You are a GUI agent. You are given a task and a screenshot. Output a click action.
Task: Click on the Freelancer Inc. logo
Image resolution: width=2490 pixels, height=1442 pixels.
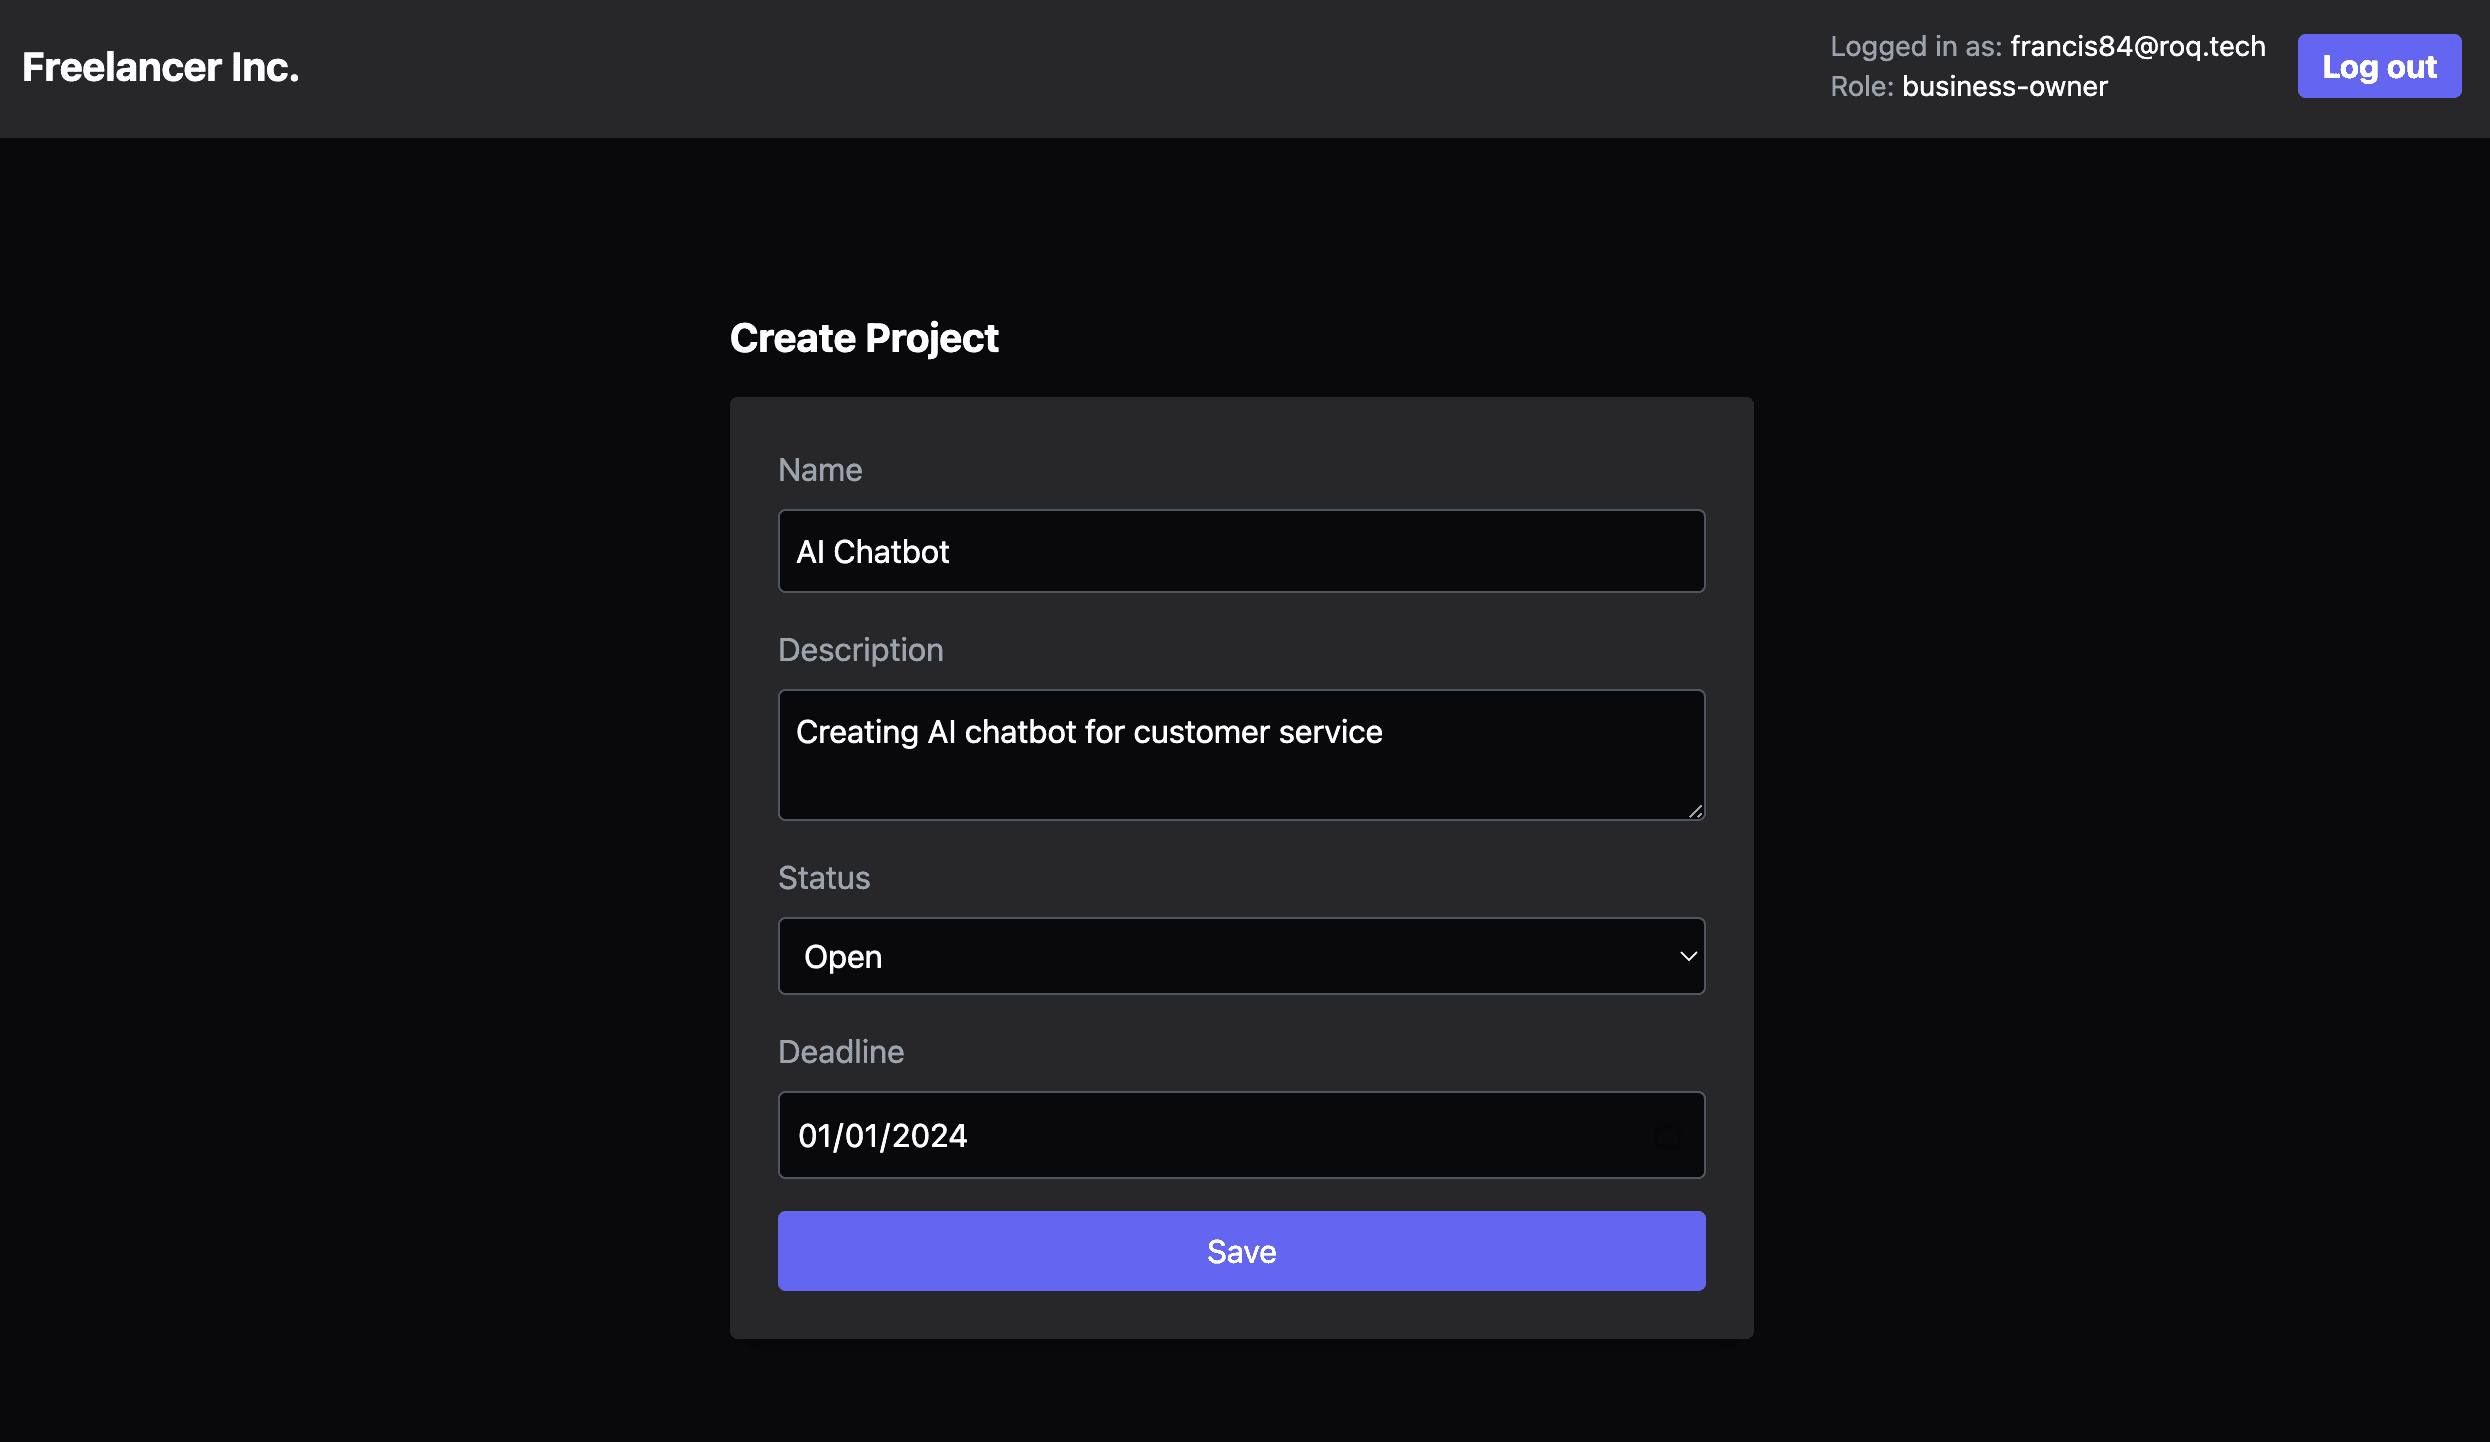161,67
